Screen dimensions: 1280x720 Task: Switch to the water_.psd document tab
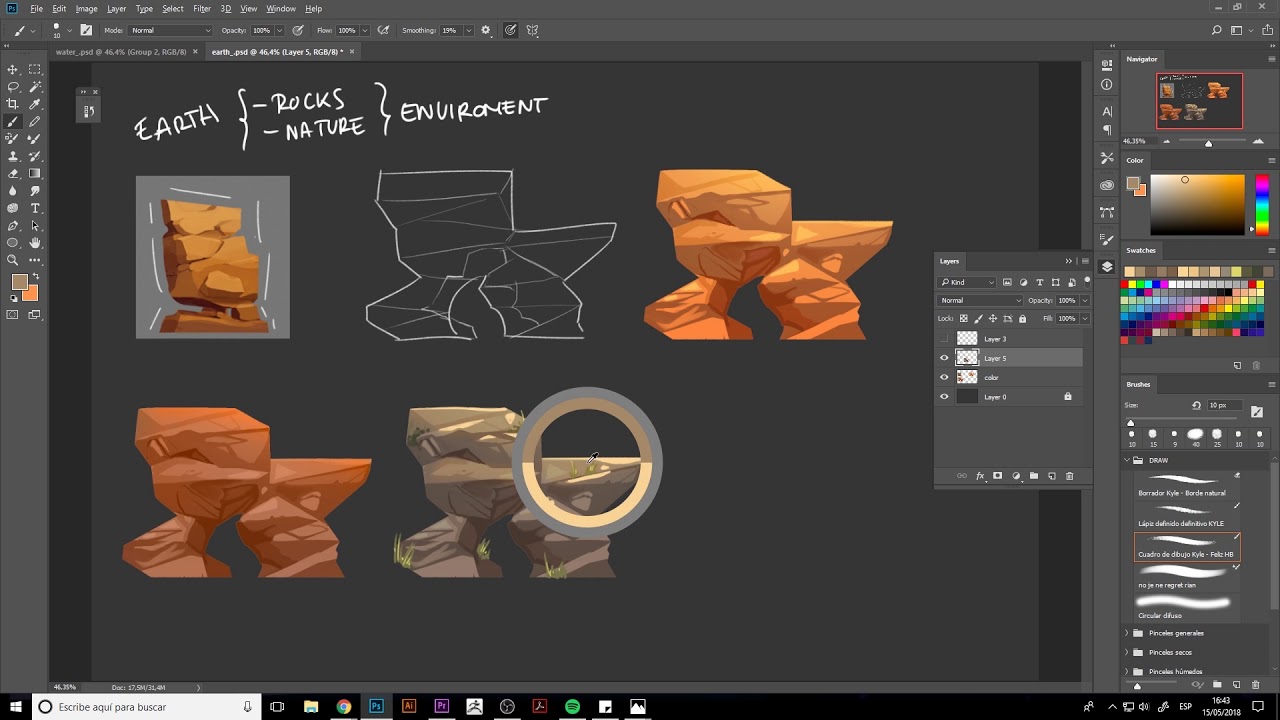tap(121, 52)
